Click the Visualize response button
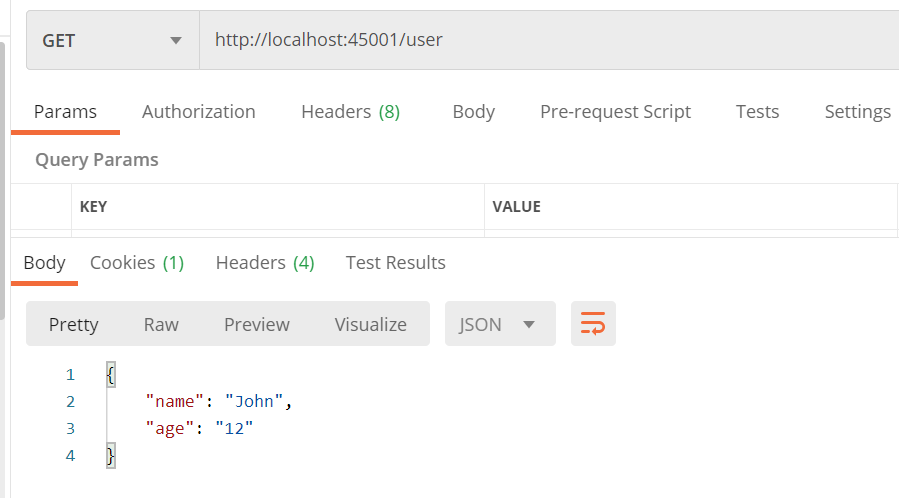The image size is (899, 498). 370,324
